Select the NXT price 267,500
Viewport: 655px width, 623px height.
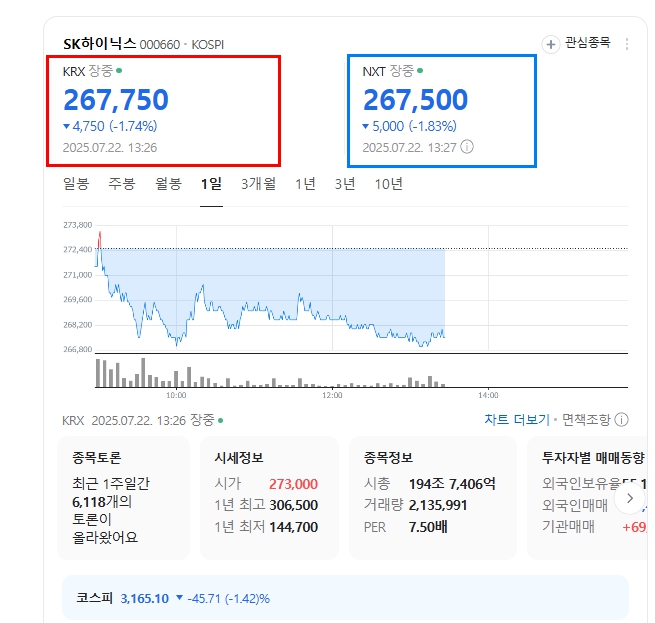click(415, 100)
